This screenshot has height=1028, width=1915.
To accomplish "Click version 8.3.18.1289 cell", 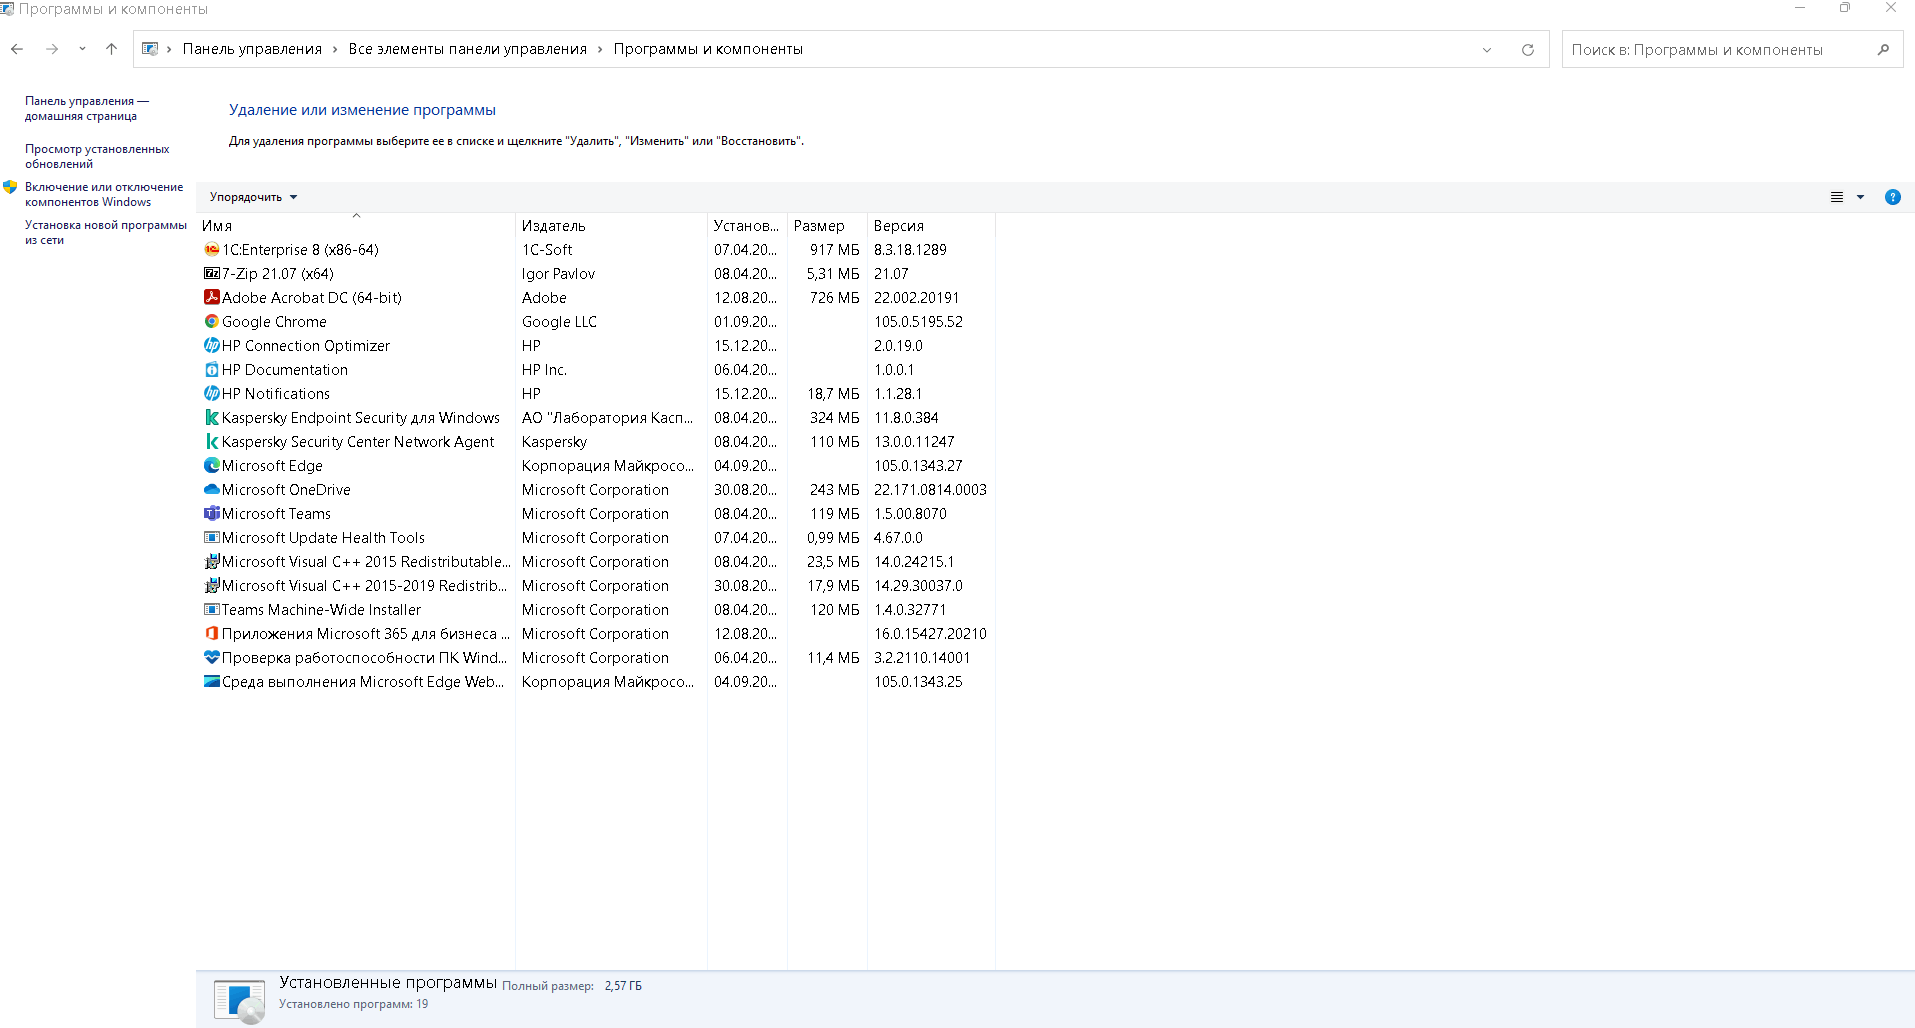I will coord(910,250).
